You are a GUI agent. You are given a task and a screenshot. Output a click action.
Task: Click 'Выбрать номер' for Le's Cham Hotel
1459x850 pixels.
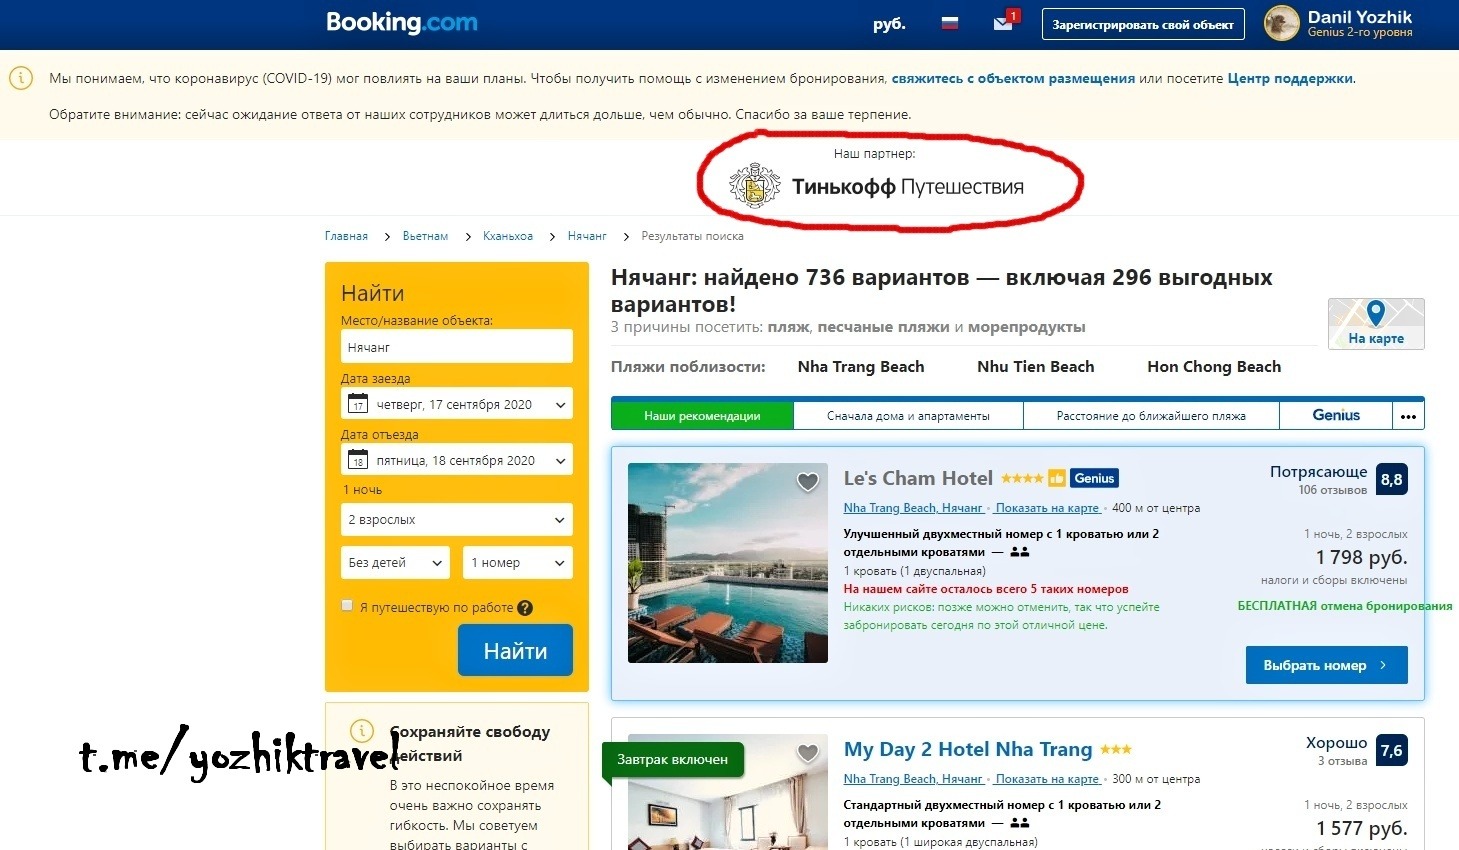pos(1326,665)
